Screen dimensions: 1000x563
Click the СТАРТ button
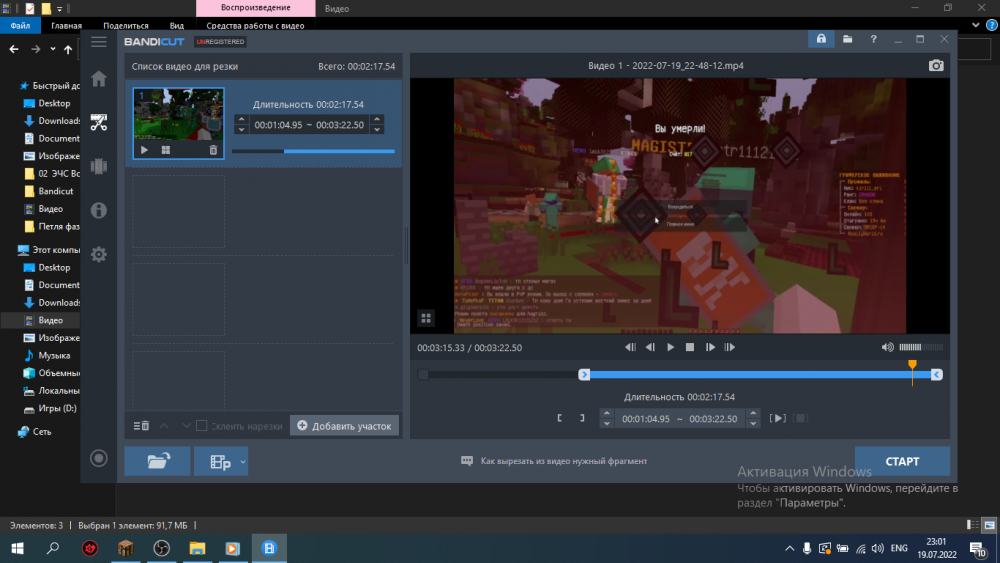[x=902, y=461]
